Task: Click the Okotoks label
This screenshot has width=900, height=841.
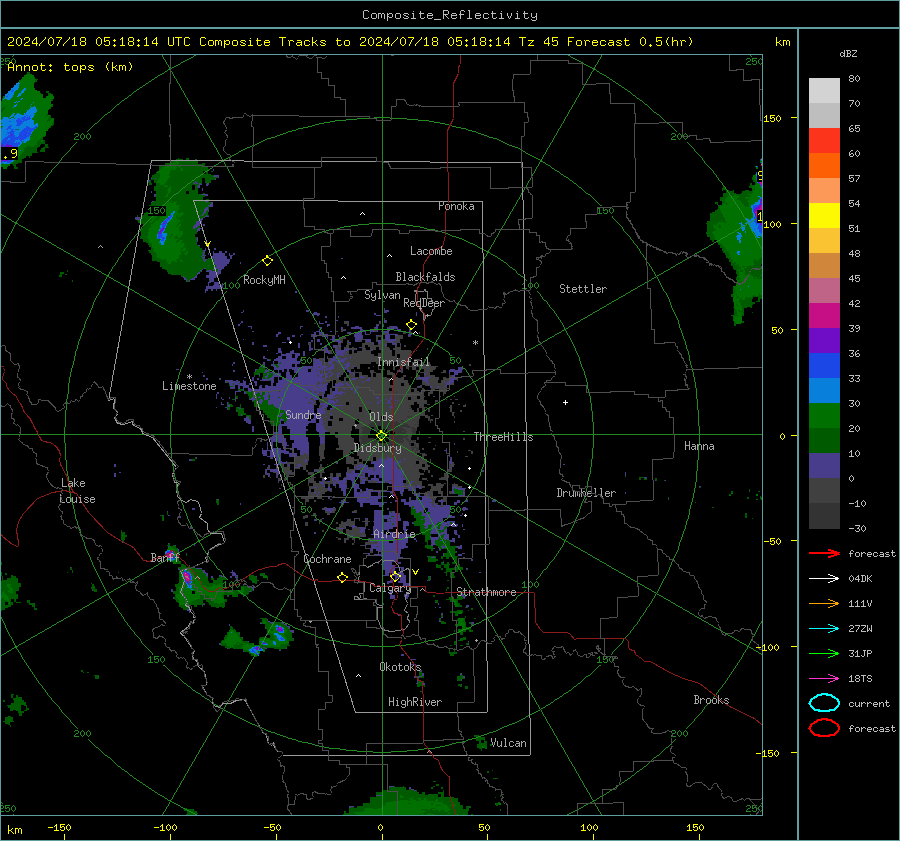Action: point(400,667)
